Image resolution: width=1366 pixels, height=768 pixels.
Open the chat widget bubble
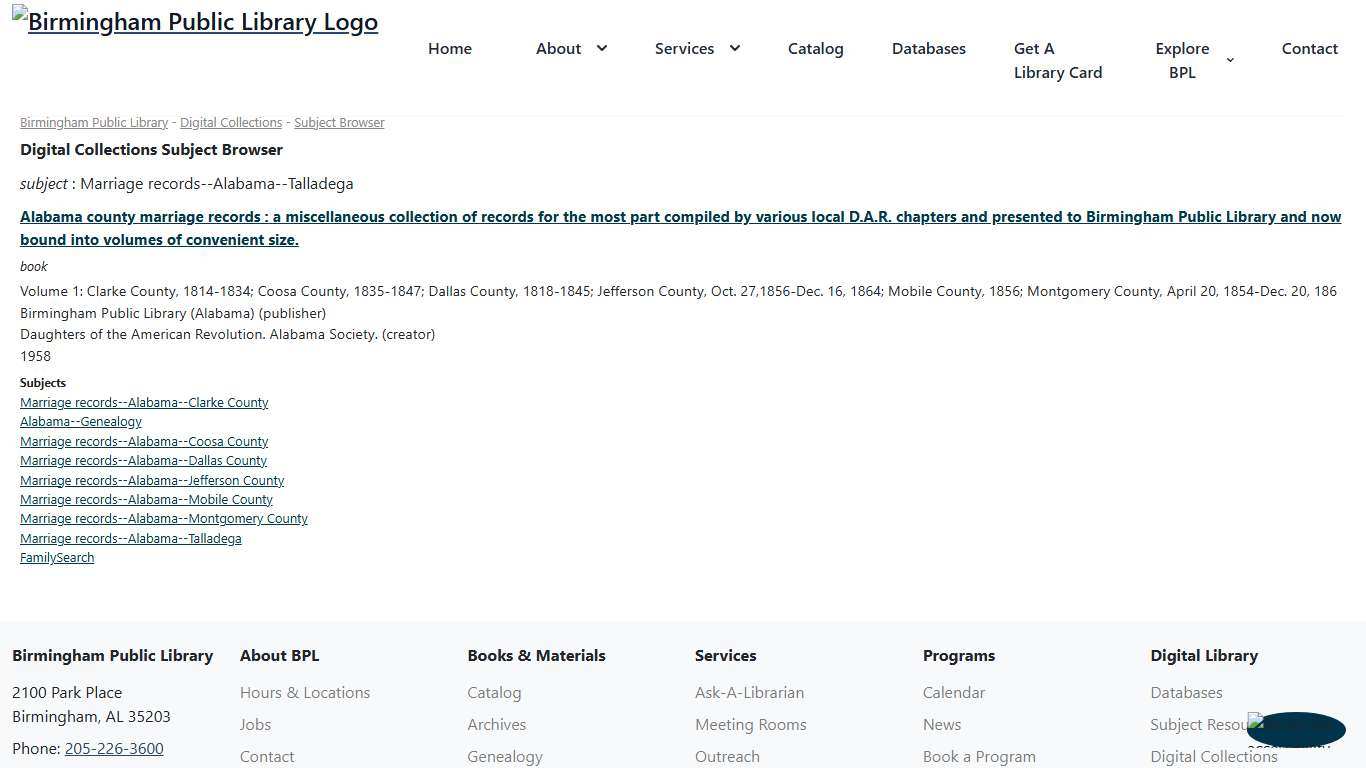point(1295,730)
